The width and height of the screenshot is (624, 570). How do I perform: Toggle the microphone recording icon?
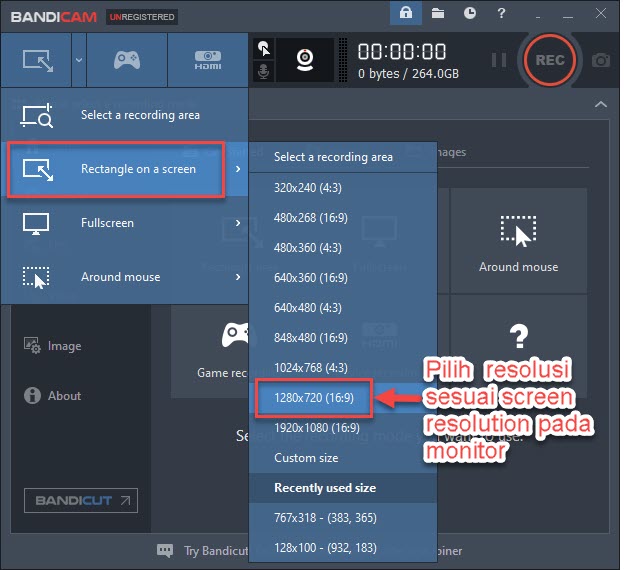[x=263, y=72]
